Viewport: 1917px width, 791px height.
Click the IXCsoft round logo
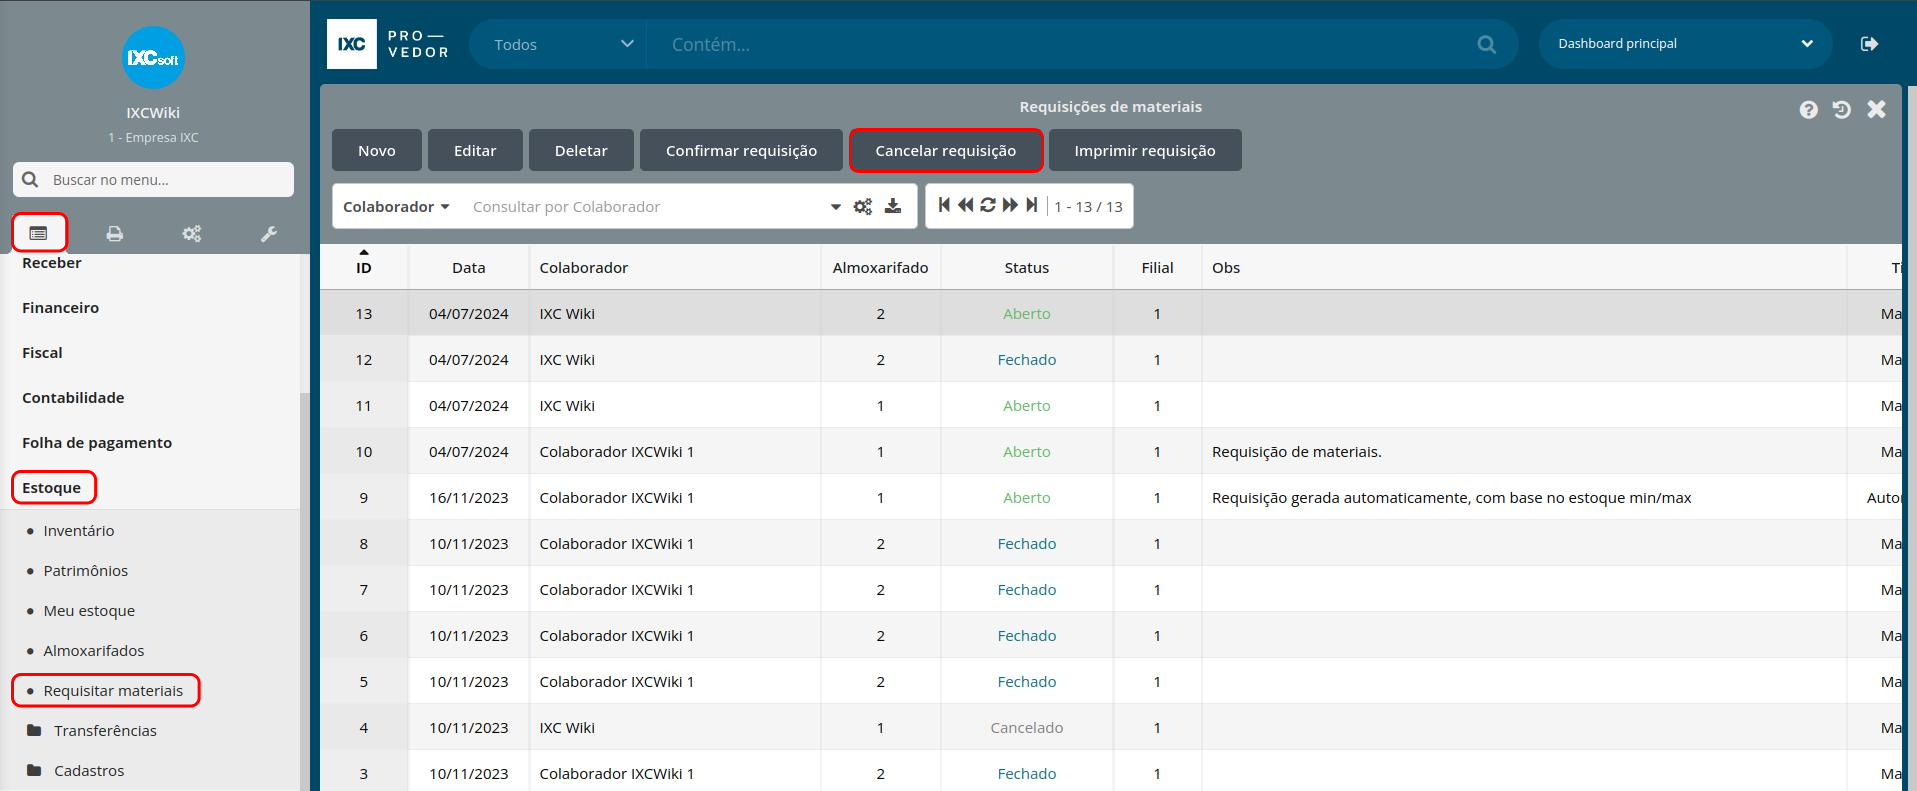tap(153, 58)
